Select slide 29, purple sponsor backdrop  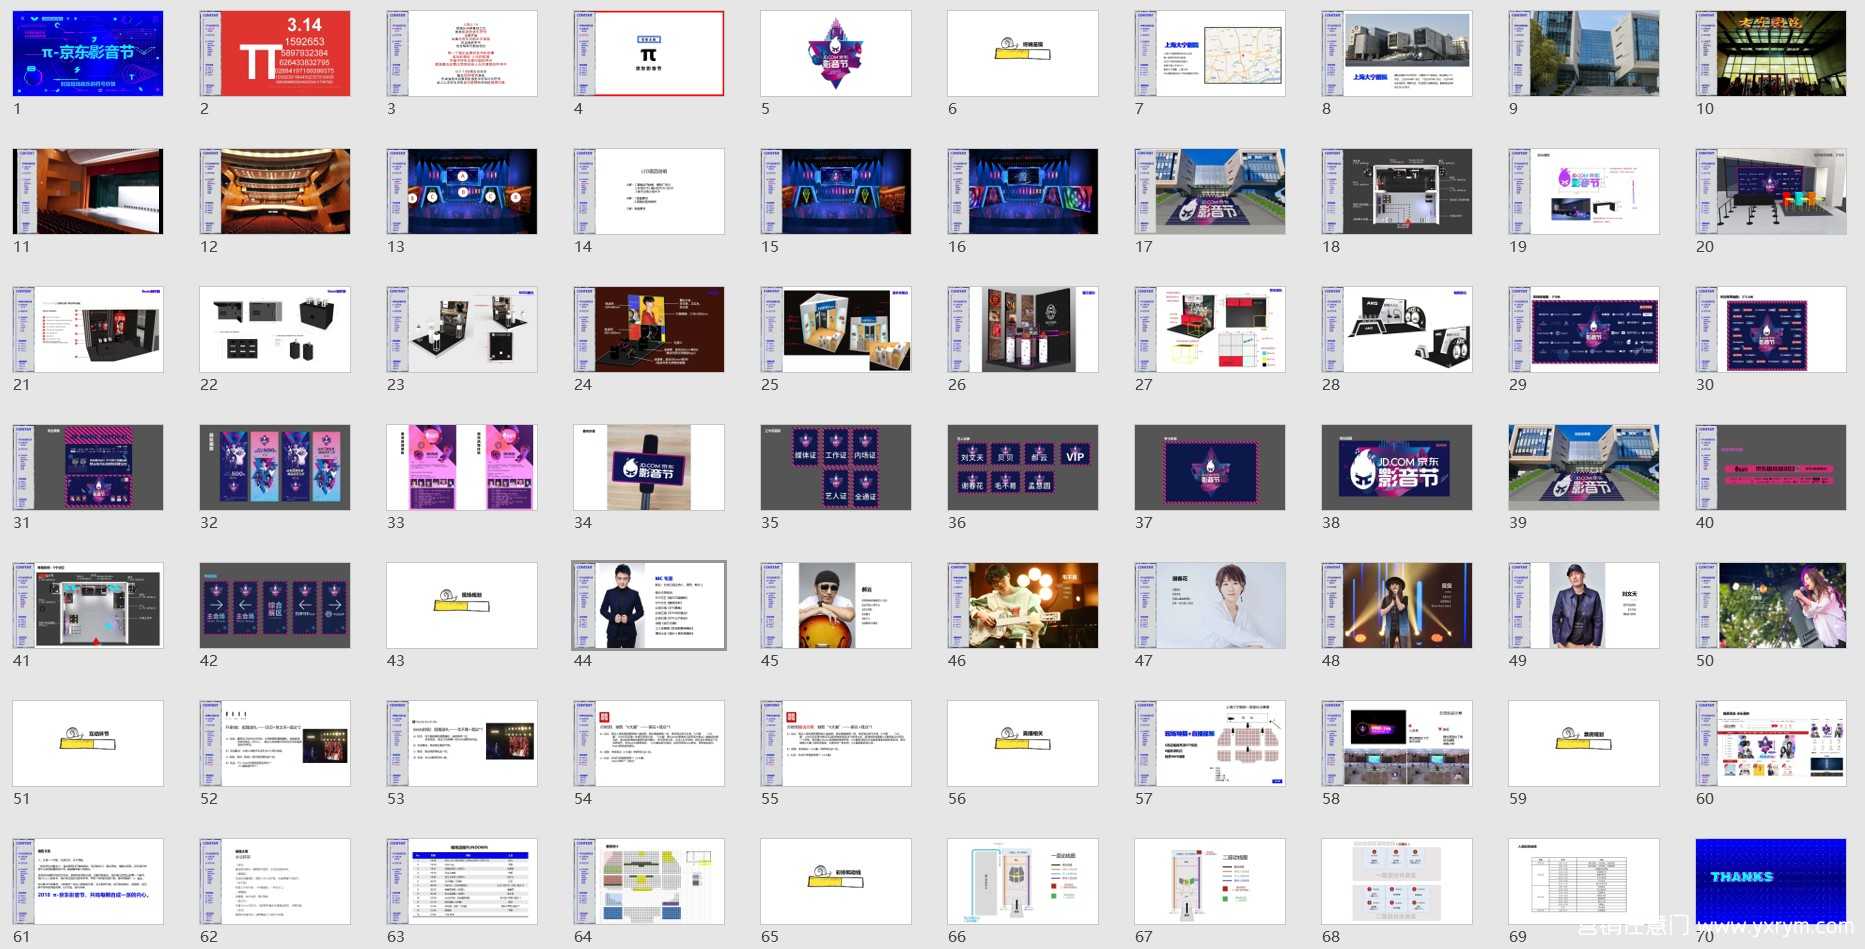pos(1584,330)
